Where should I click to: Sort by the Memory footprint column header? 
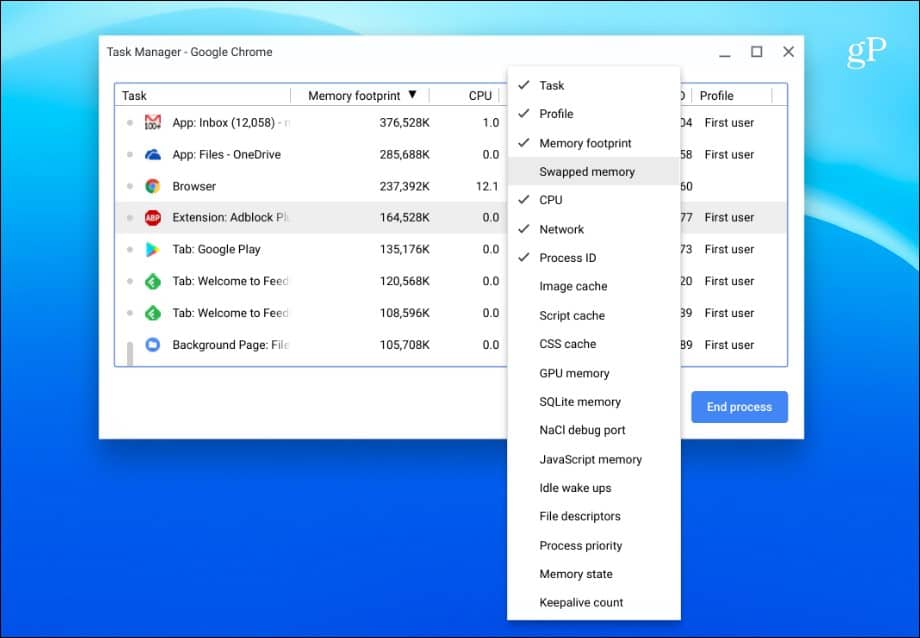360,95
